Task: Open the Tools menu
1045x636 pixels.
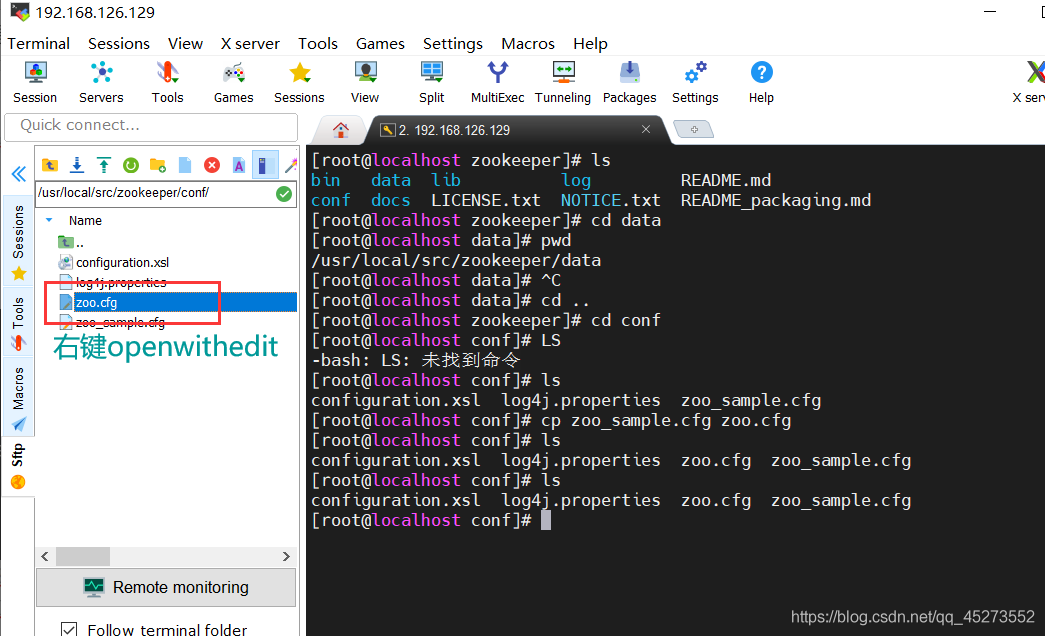Action: pyautogui.click(x=318, y=43)
